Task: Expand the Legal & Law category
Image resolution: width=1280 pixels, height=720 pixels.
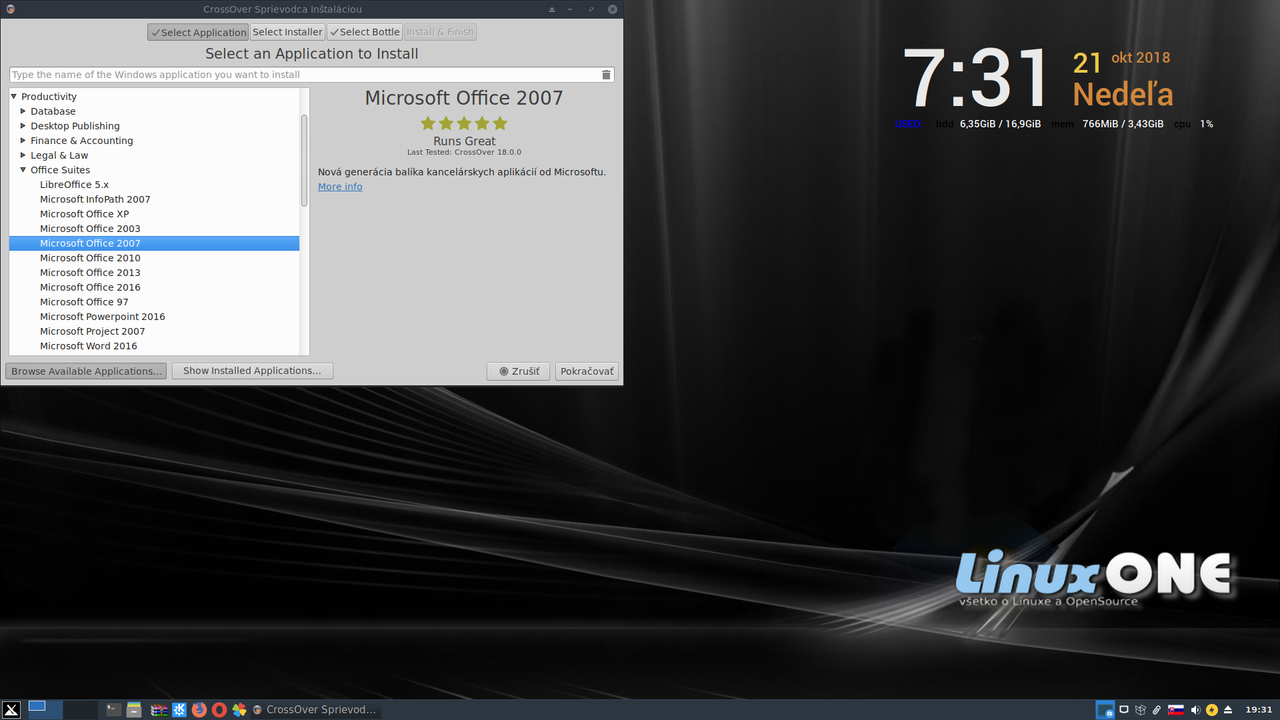Action: click(x=23, y=155)
